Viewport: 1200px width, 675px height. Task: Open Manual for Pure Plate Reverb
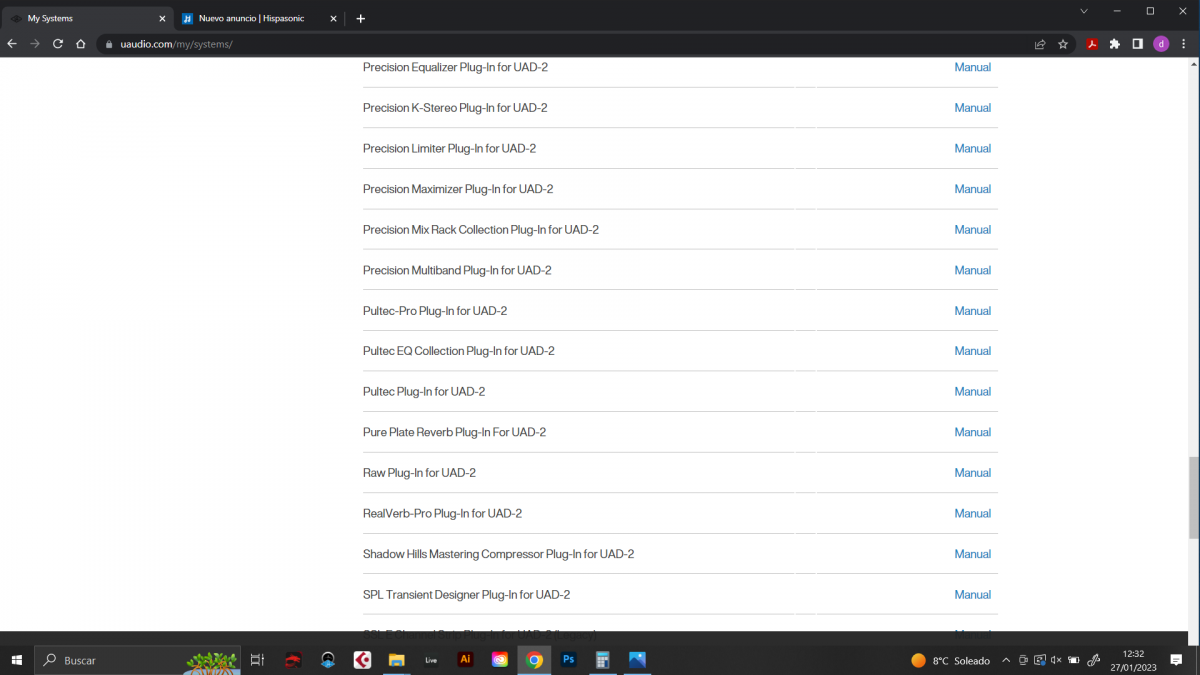(x=972, y=432)
